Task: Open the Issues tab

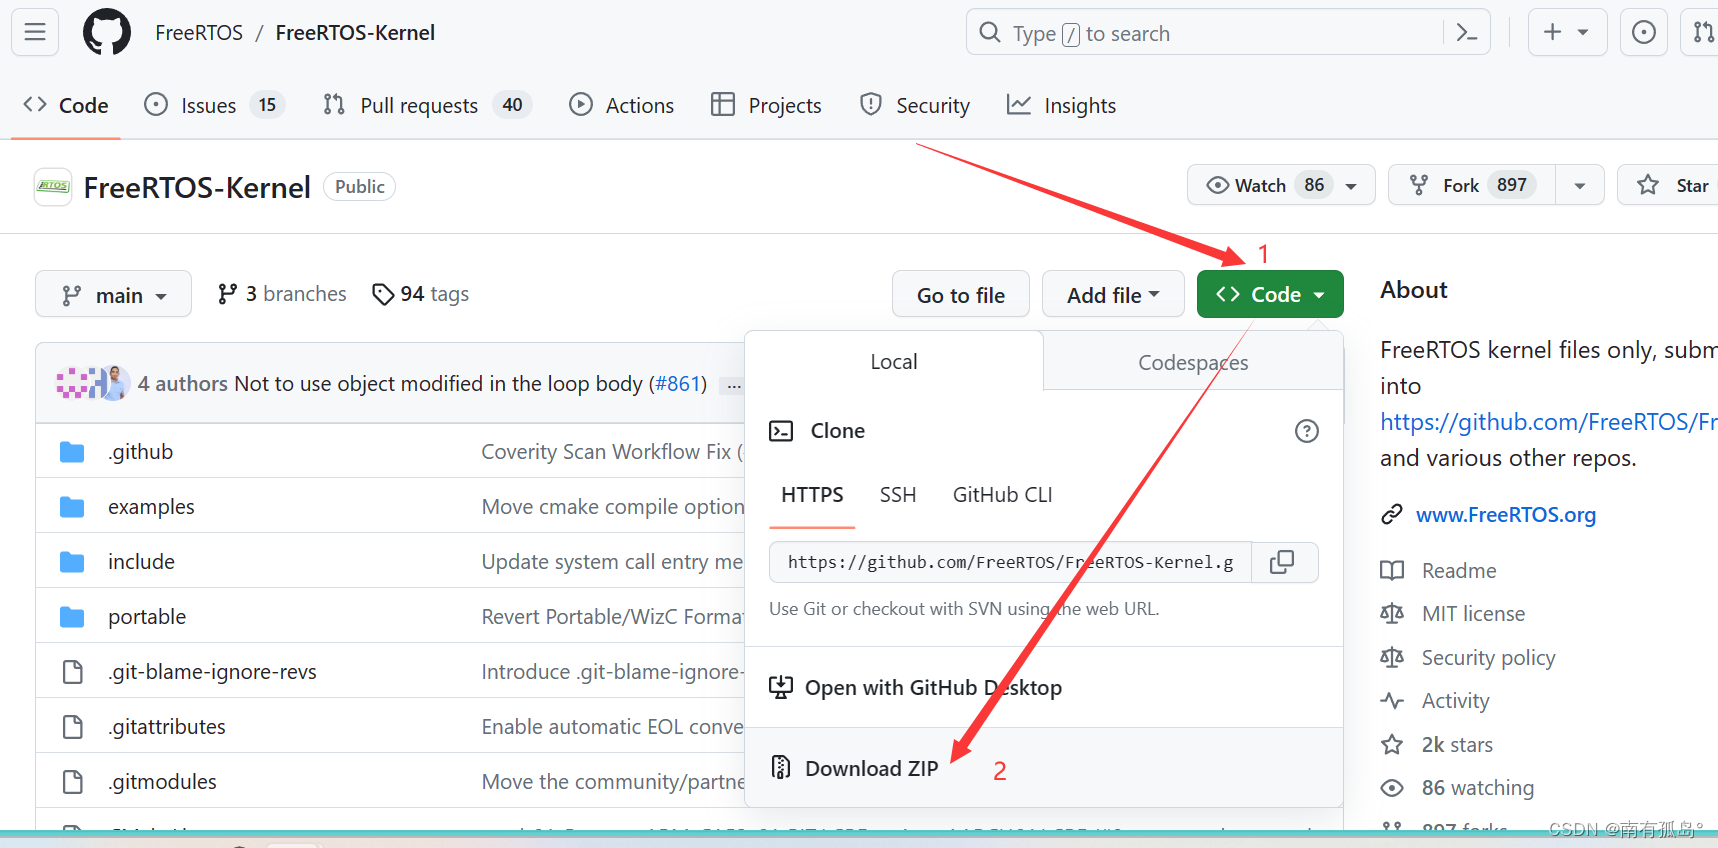Action: [x=214, y=105]
